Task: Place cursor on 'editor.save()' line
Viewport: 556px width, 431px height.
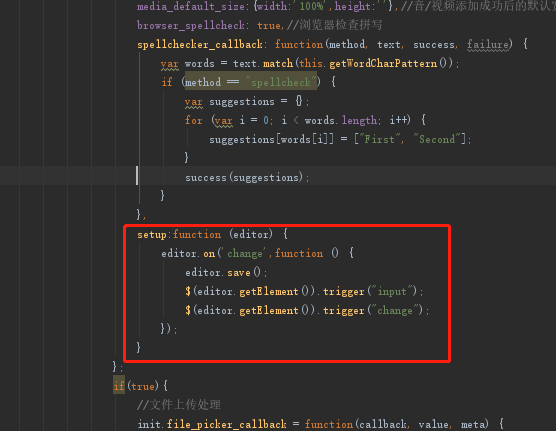Action: click(226, 272)
